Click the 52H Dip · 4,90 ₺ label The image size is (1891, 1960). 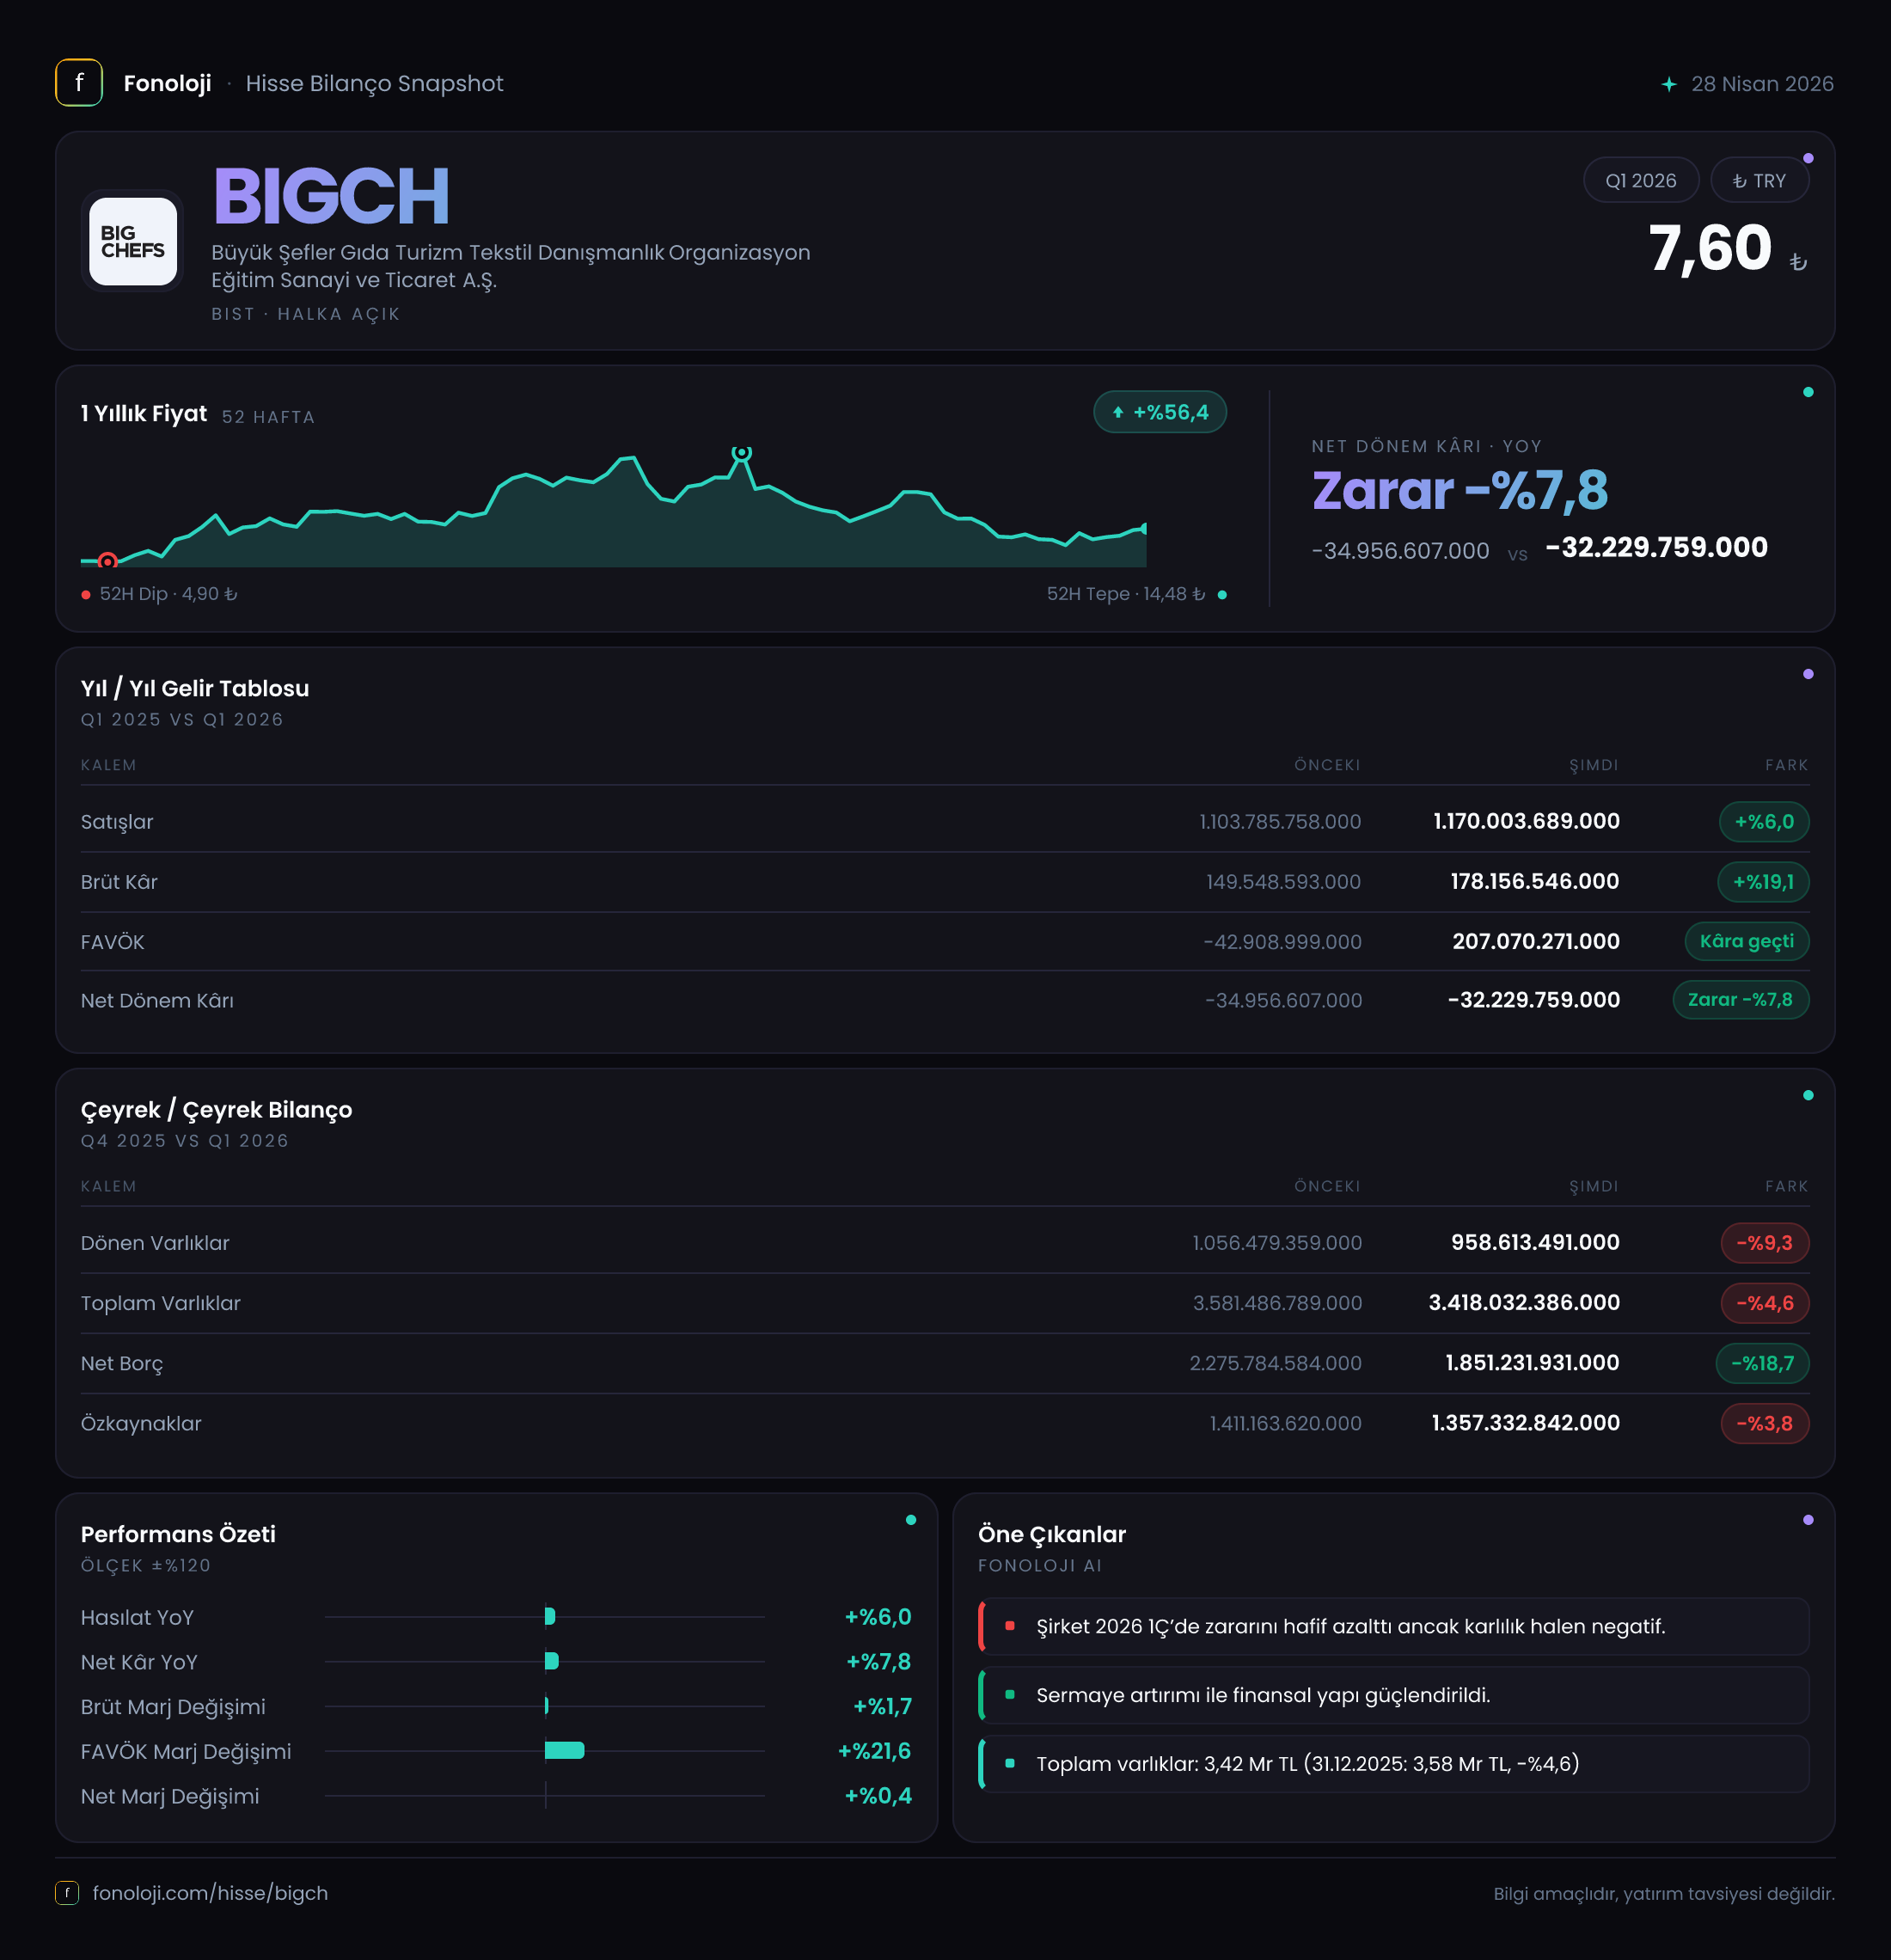click(168, 594)
